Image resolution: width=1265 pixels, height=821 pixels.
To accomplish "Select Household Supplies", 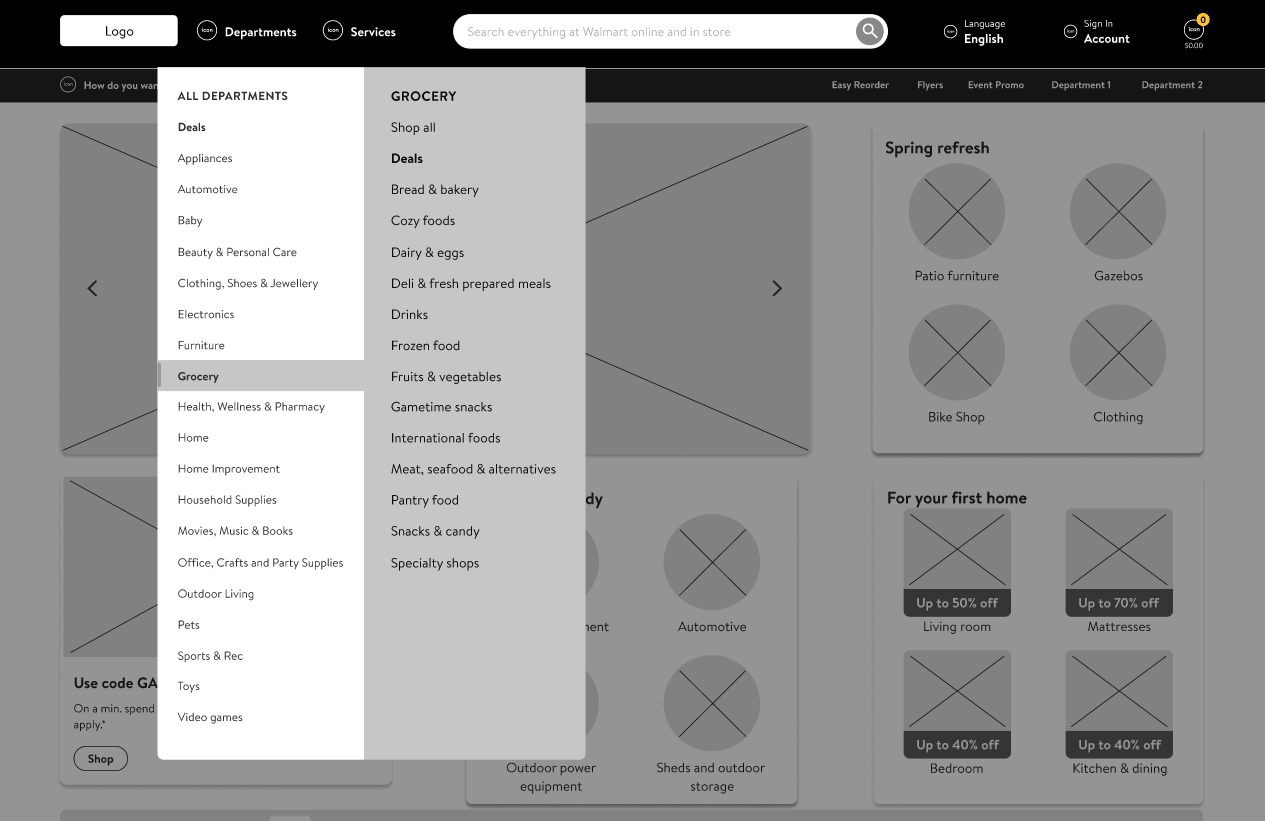I will pos(227,499).
